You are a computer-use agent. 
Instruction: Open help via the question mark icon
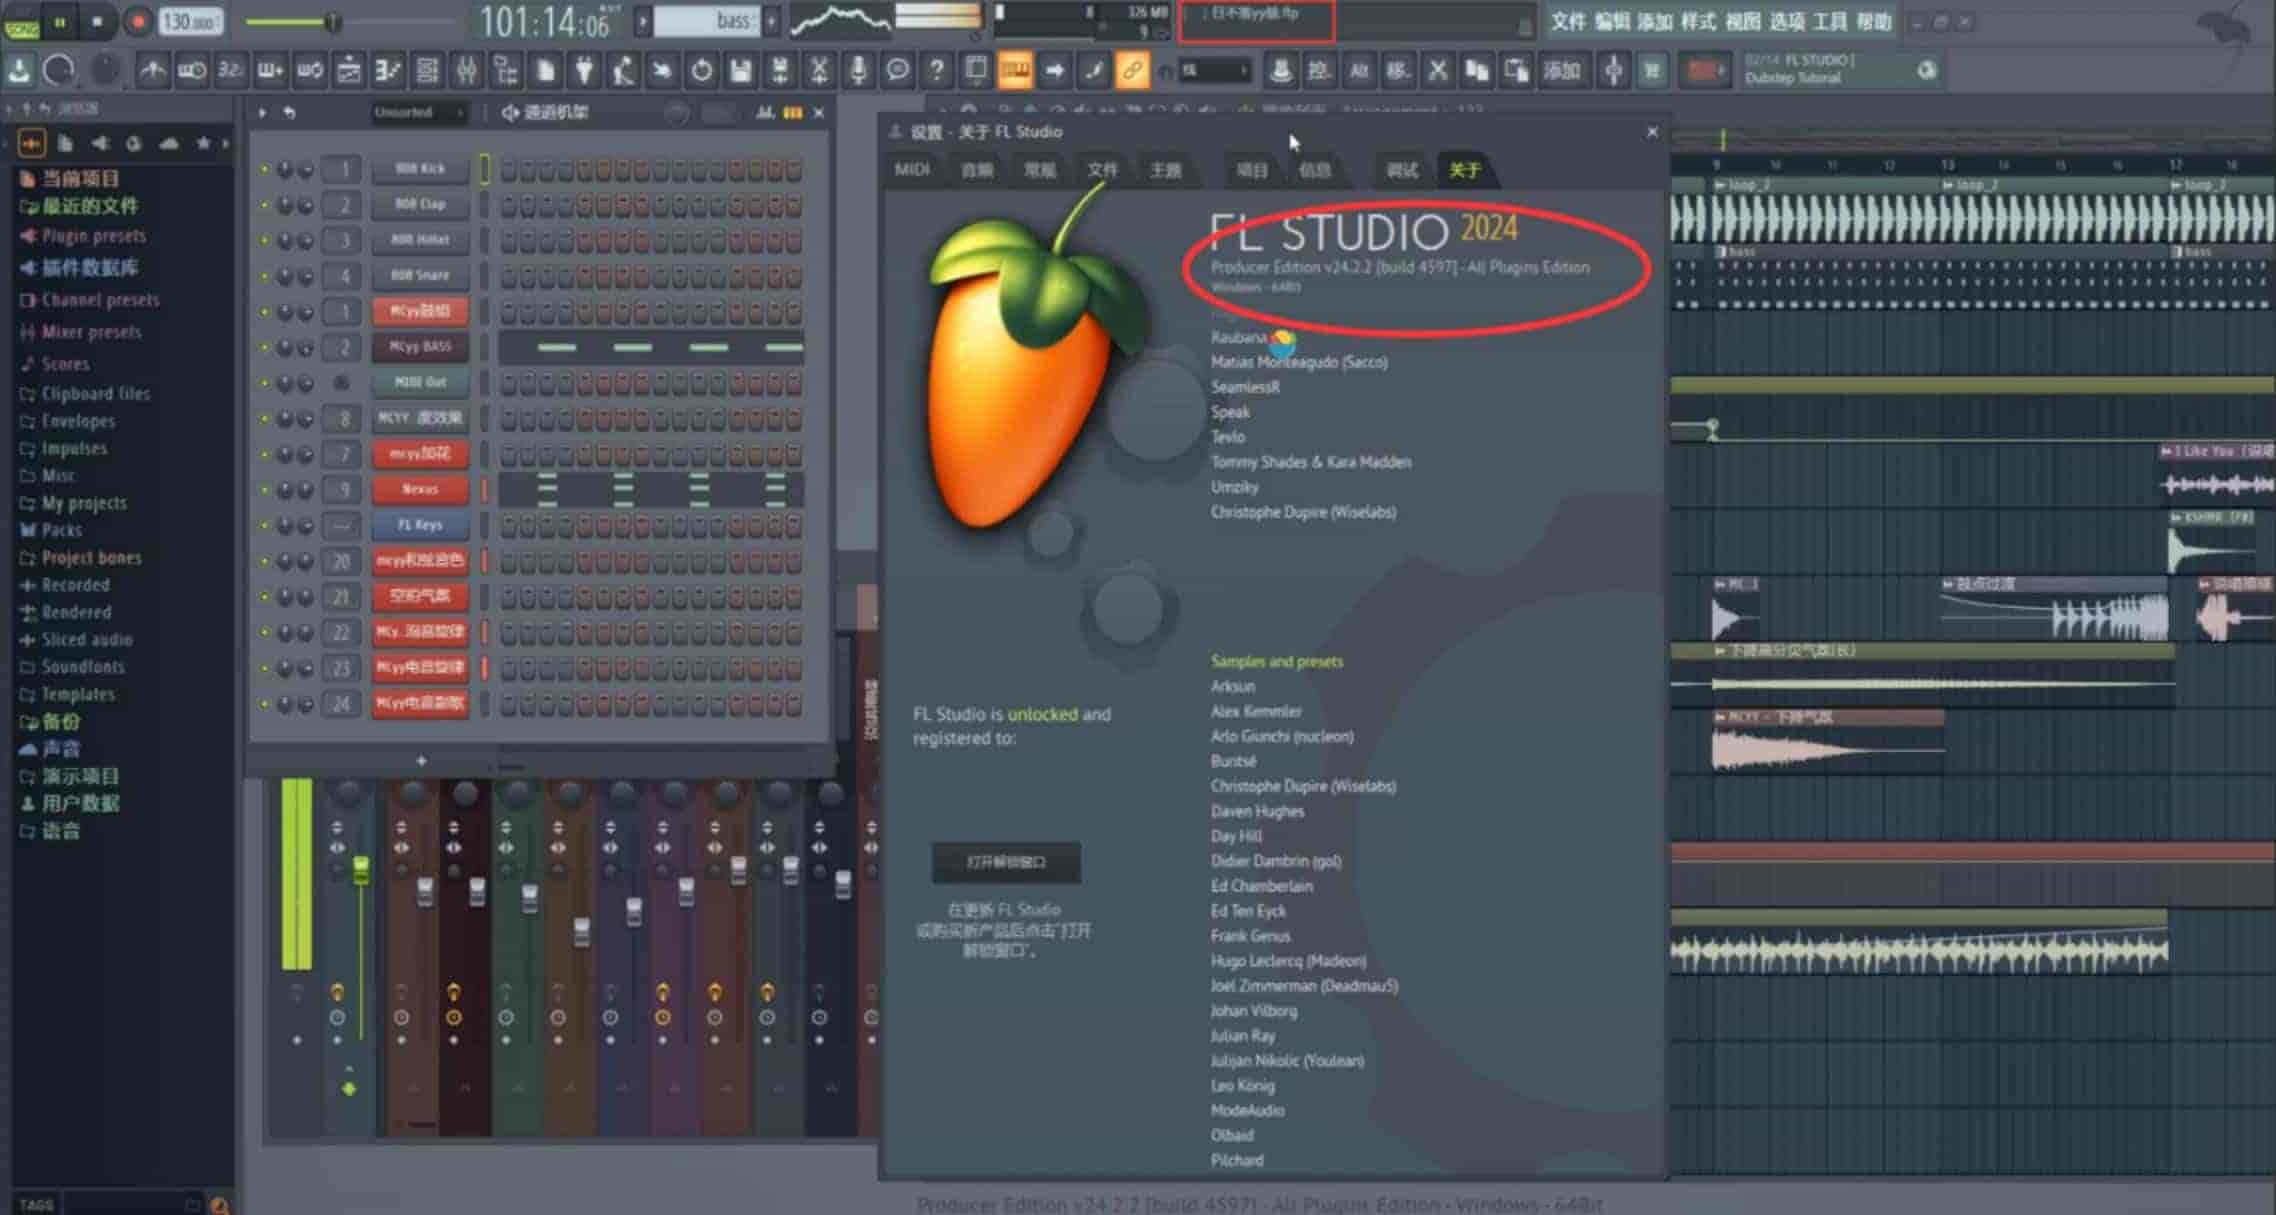click(x=936, y=70)
